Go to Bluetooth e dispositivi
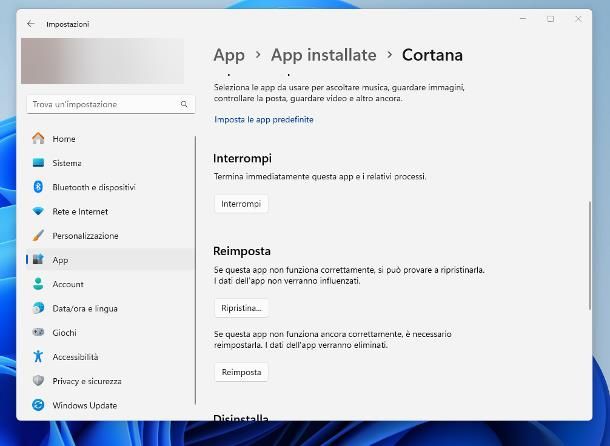This screenshot has height=446, width=610. coord(110,187)
